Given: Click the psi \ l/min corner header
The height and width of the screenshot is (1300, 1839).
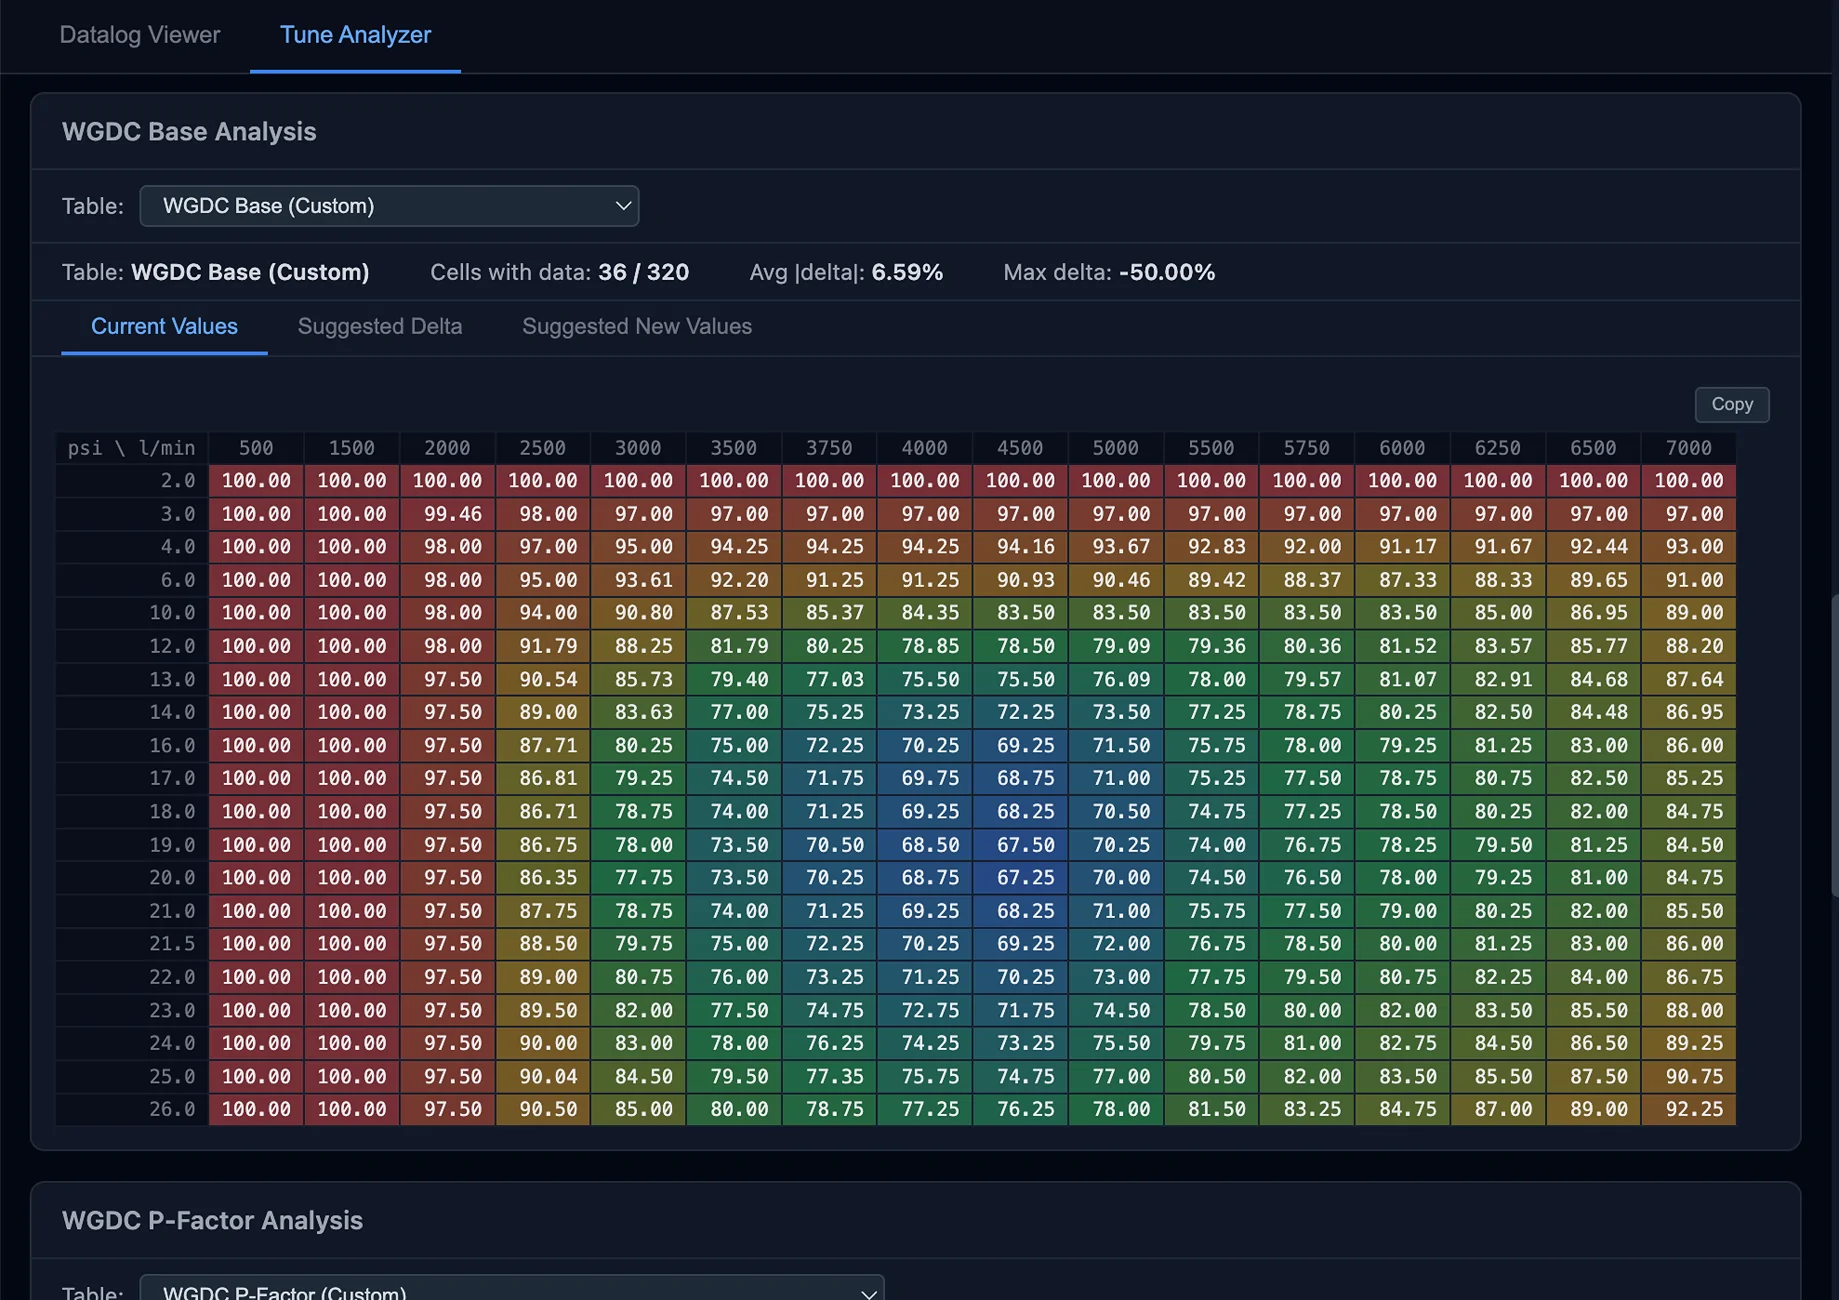Looking at the screenshot, I should coord(131,448).
